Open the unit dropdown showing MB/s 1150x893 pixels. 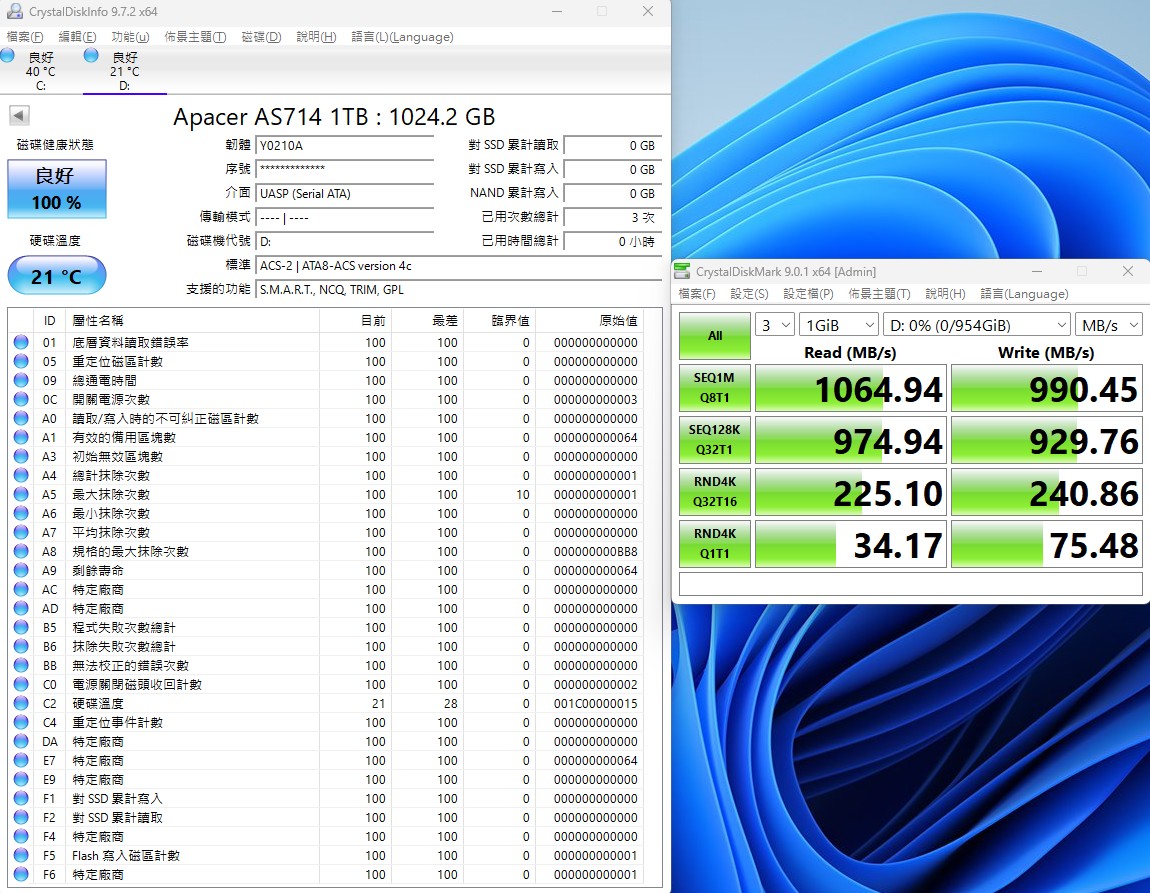(1109, 325)
